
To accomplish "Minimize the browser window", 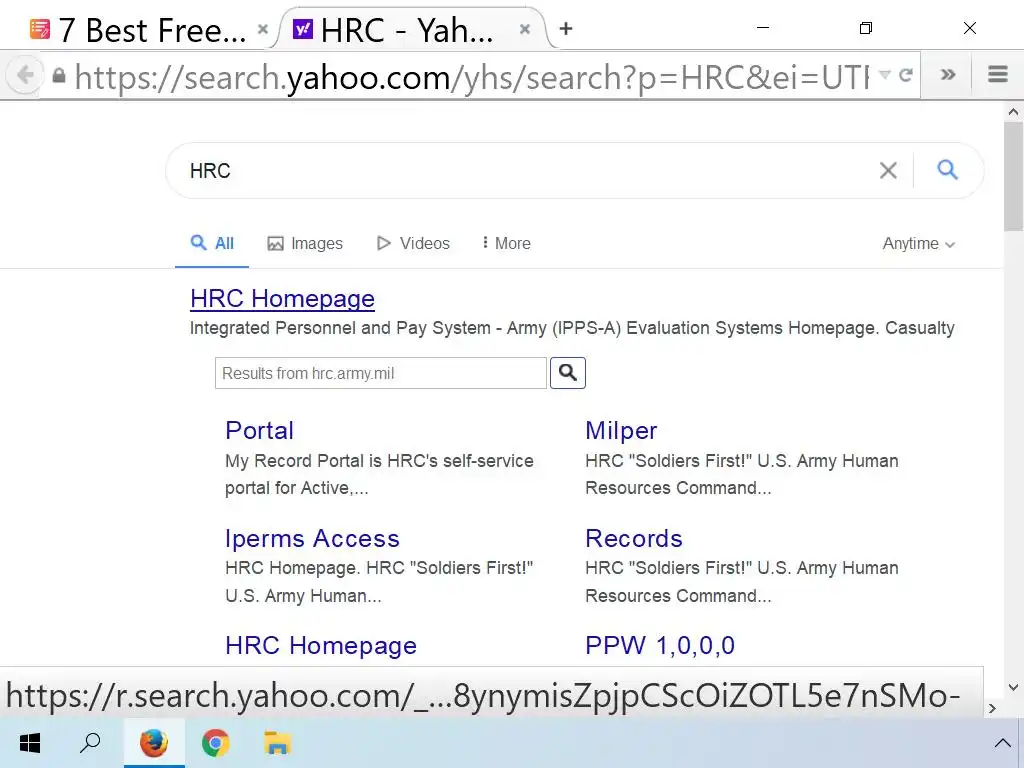I will pyautogui.click(x=762, y=27).
